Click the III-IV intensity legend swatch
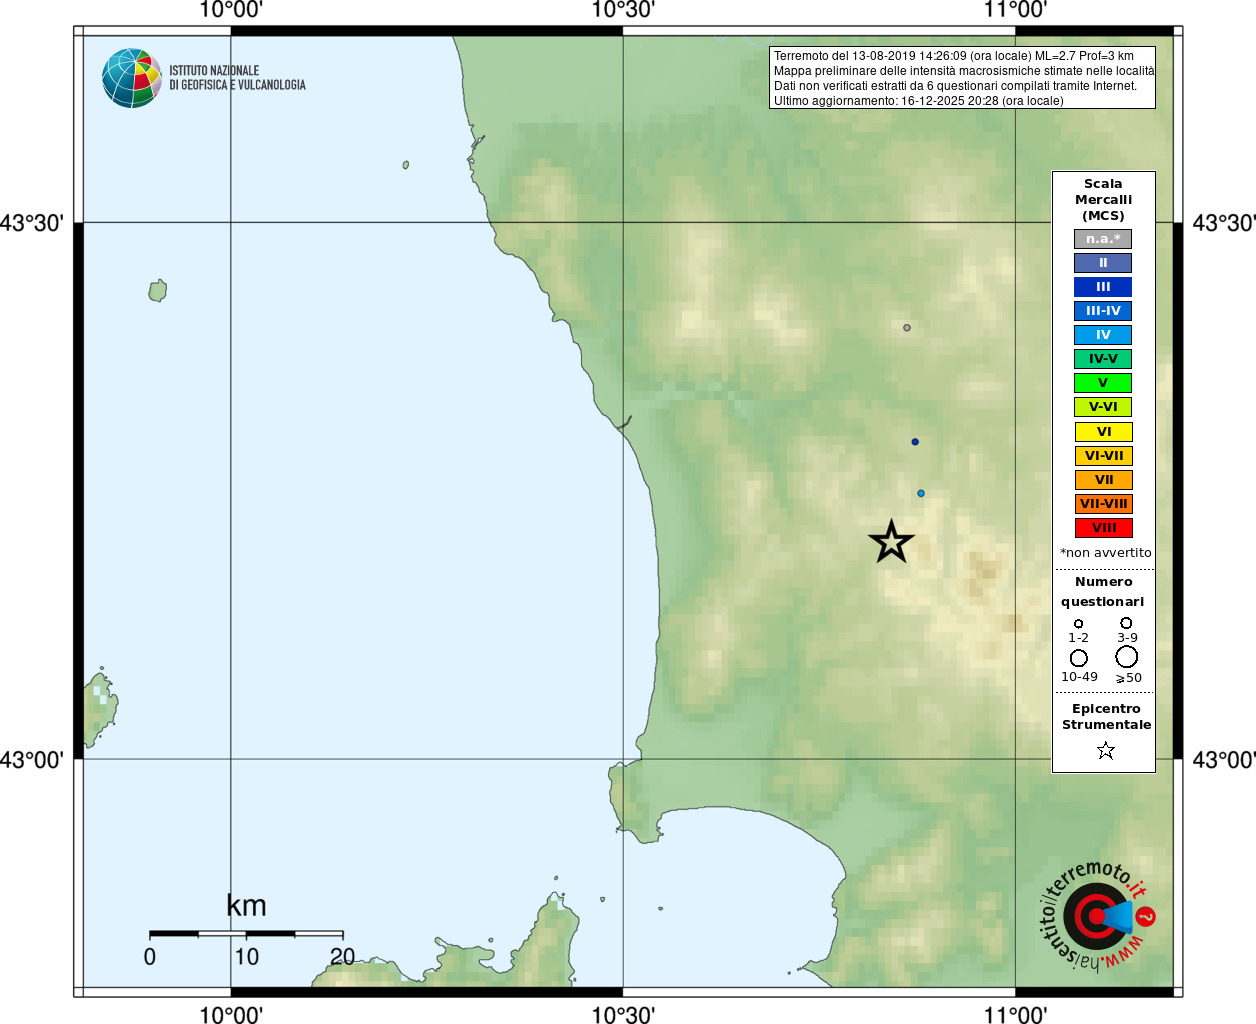Viewport: 1256px width, 1024px height. [1103, 311]
